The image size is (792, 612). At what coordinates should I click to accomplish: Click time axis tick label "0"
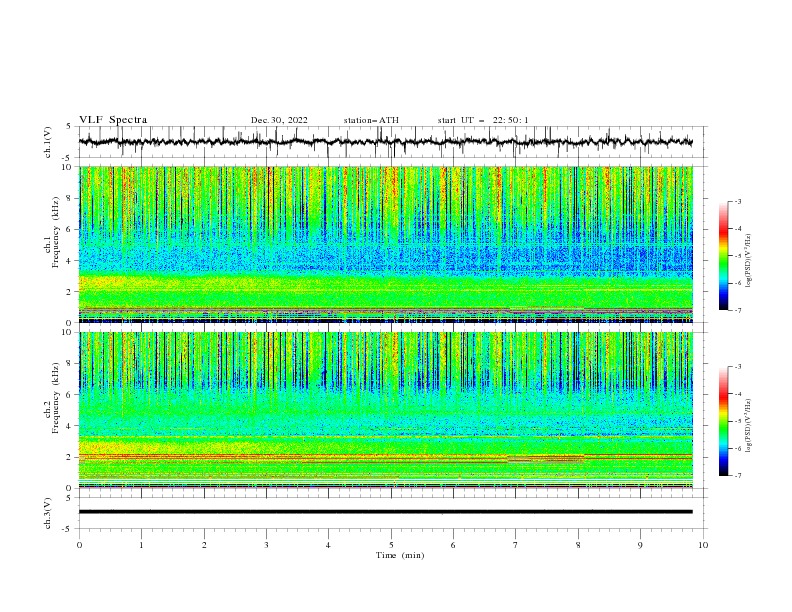tap(79, 545)
